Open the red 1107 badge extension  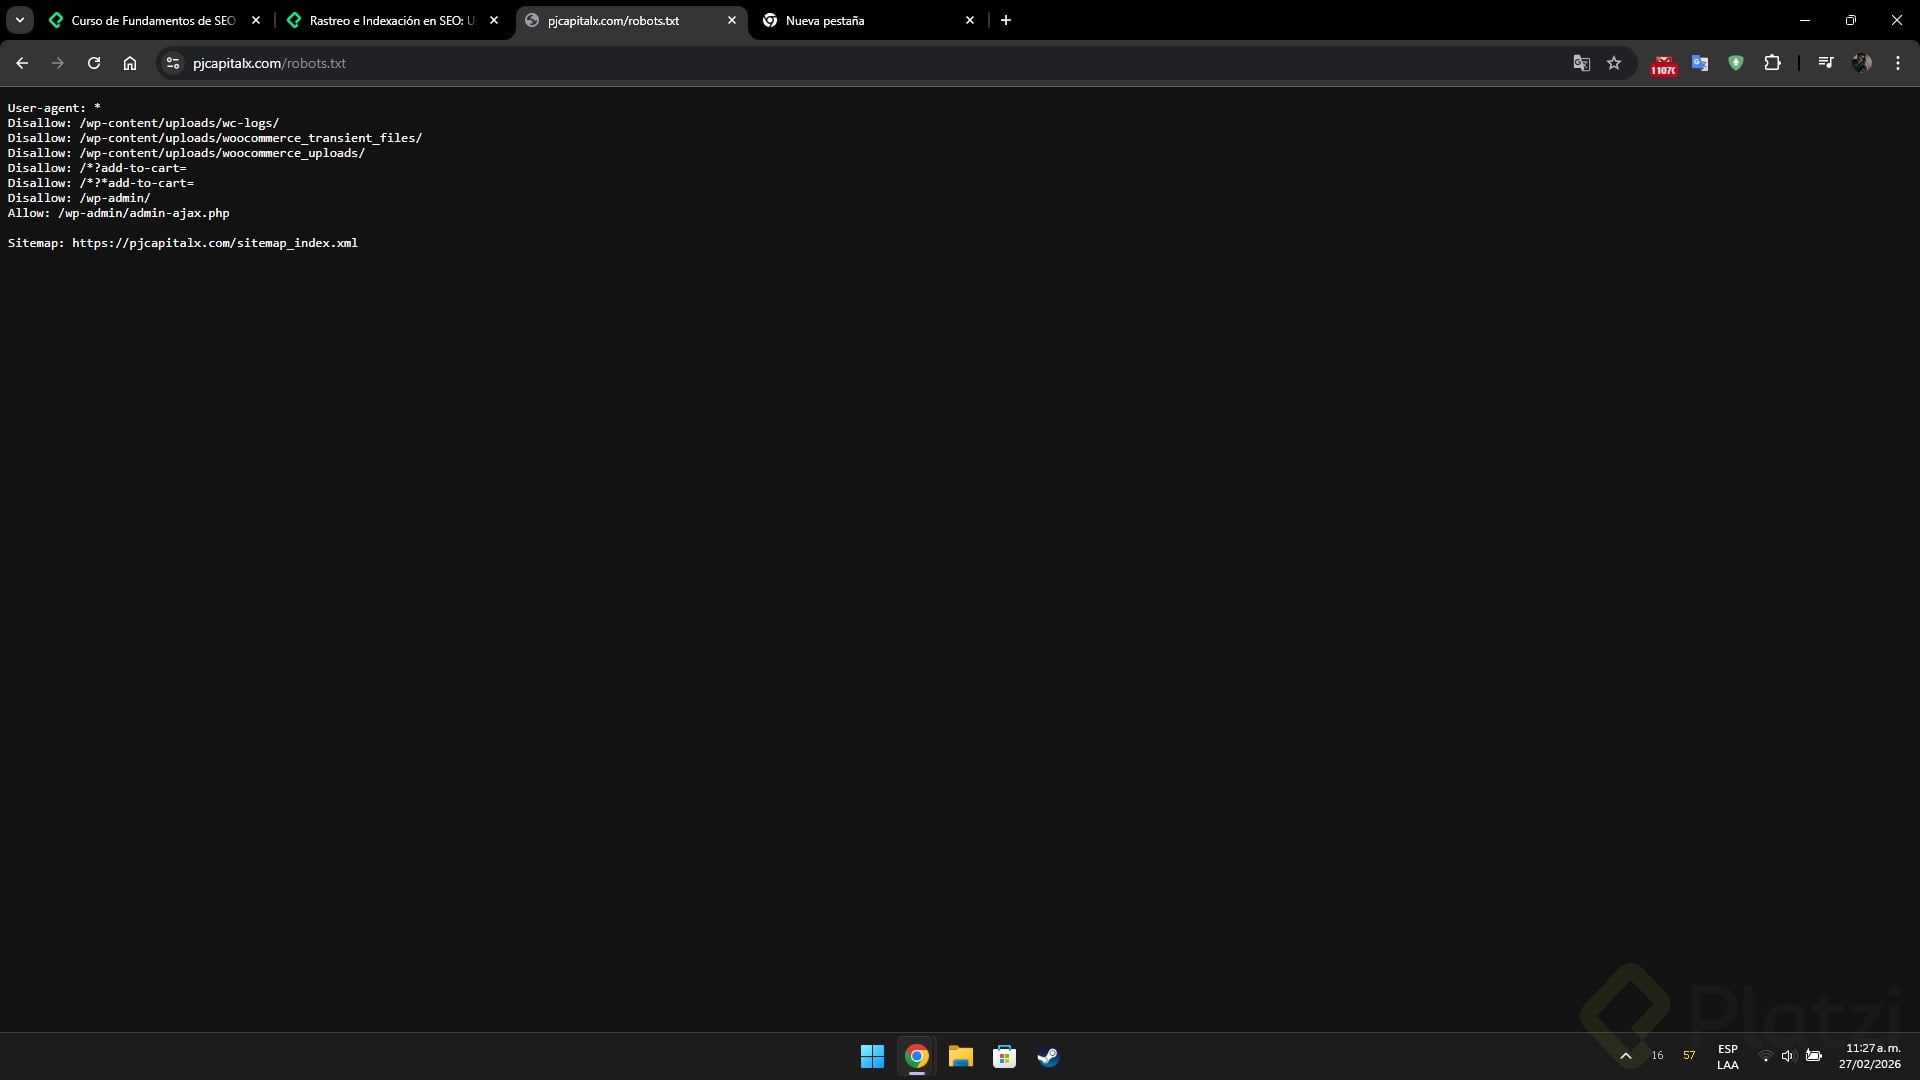pyautogui.click(x=1663, y=65)
